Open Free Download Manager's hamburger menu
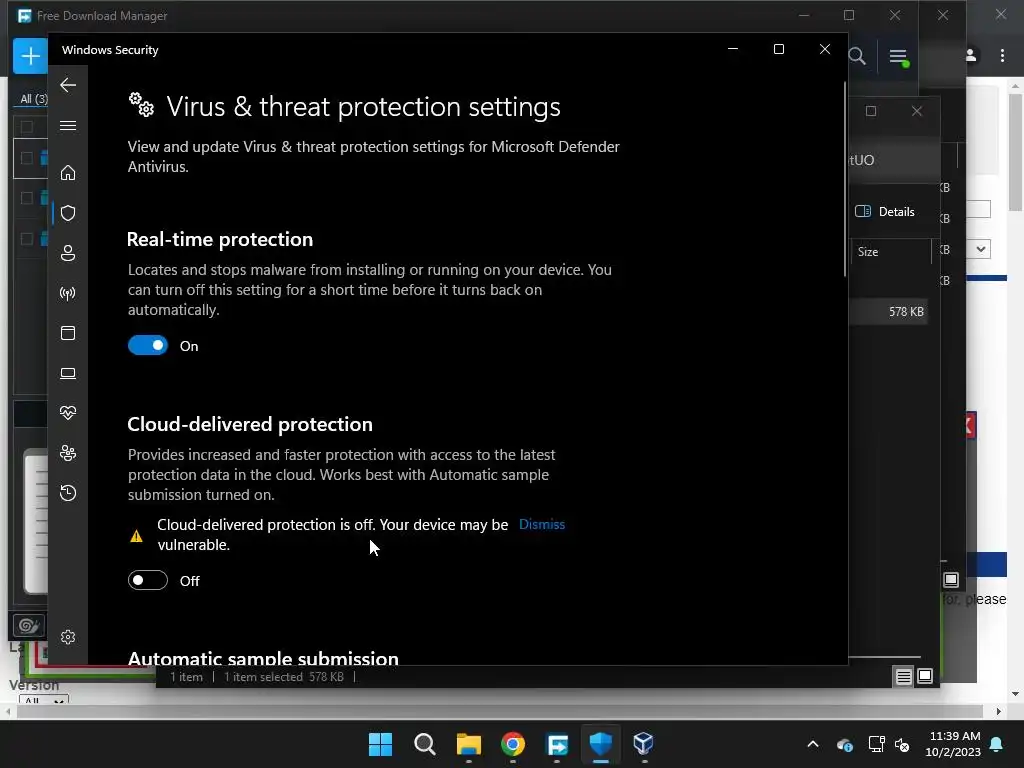 pyautogui.click(x=899, y=57)
